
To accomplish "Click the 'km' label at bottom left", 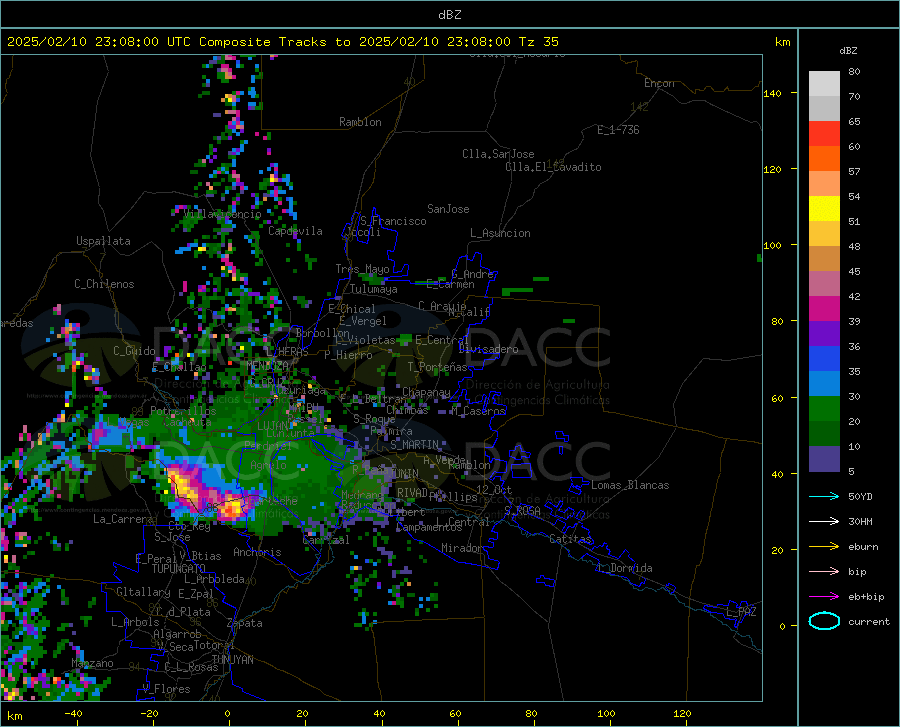I will [14, 716].
